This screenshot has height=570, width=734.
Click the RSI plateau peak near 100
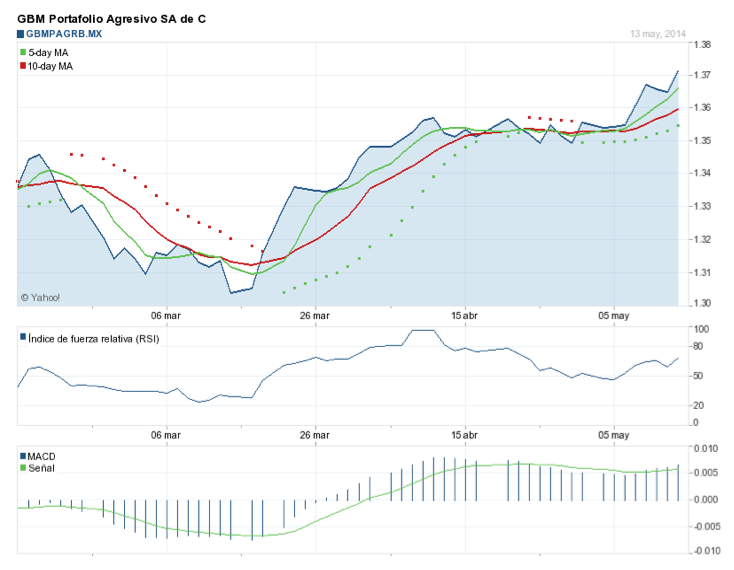click(423, 330)
